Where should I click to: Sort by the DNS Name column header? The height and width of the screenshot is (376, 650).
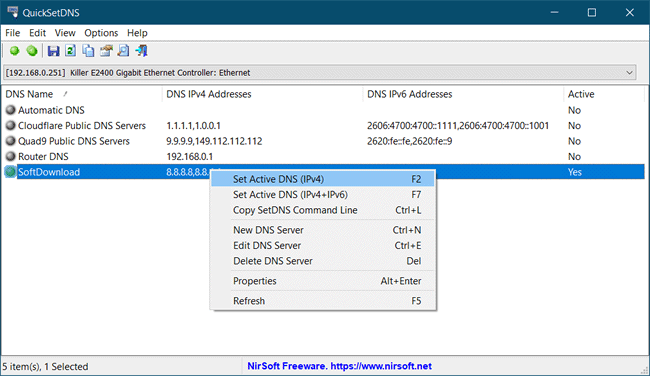(82, 94)
